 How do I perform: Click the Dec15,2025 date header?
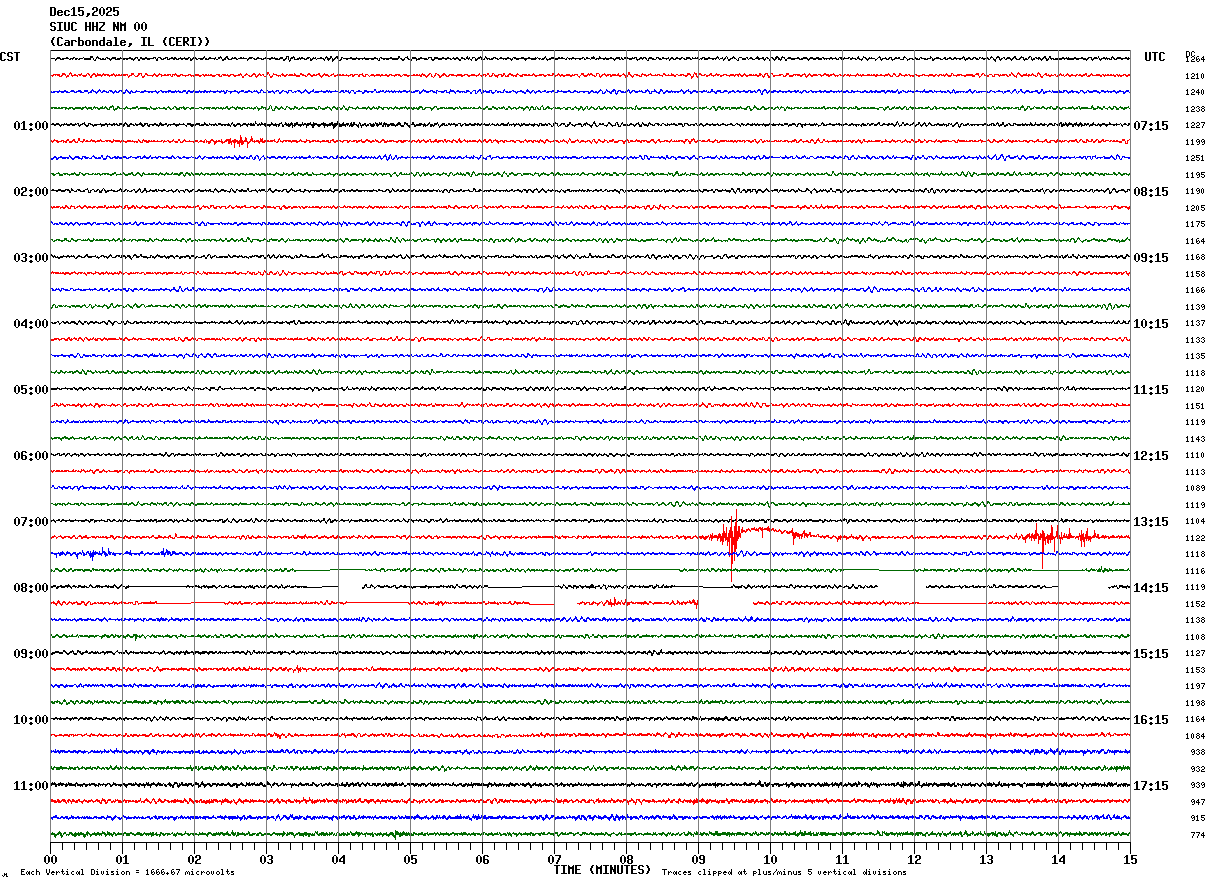coord(84,12)
